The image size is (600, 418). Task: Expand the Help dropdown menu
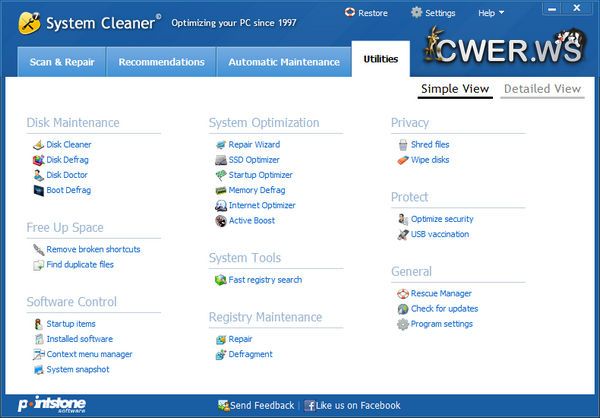point(492,13)
